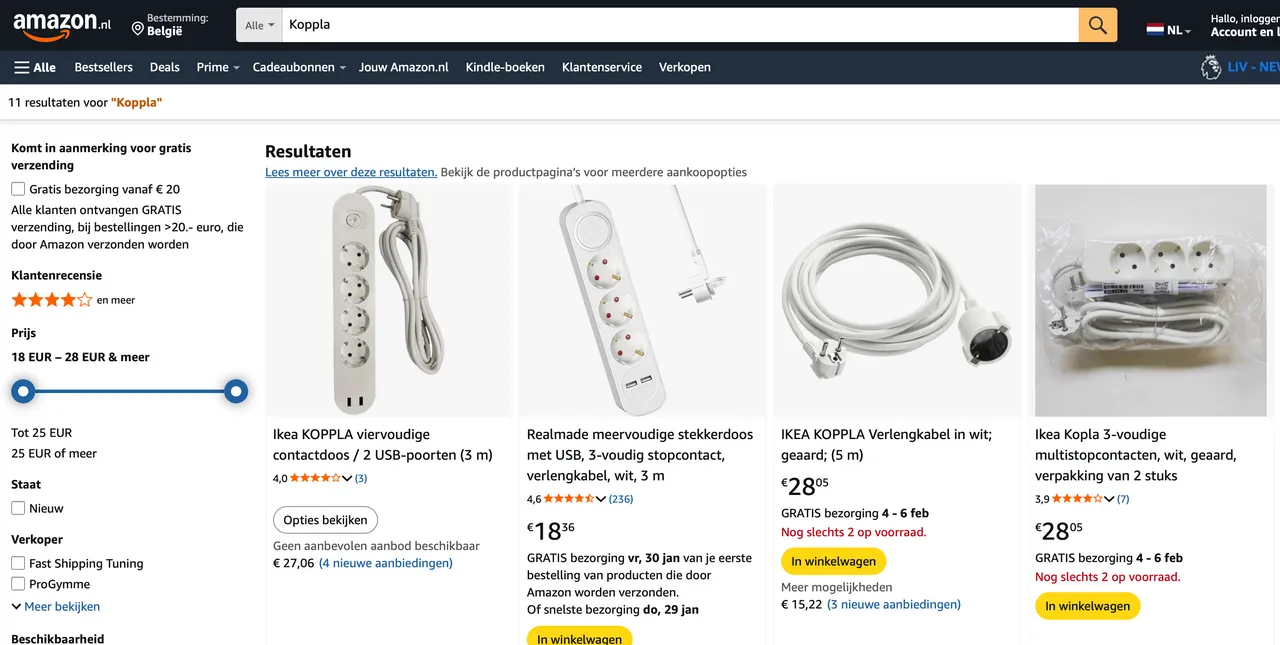
Task: Enable Gratis bezorging vanaf € 20 checkbox
Action: coord(18,189)
